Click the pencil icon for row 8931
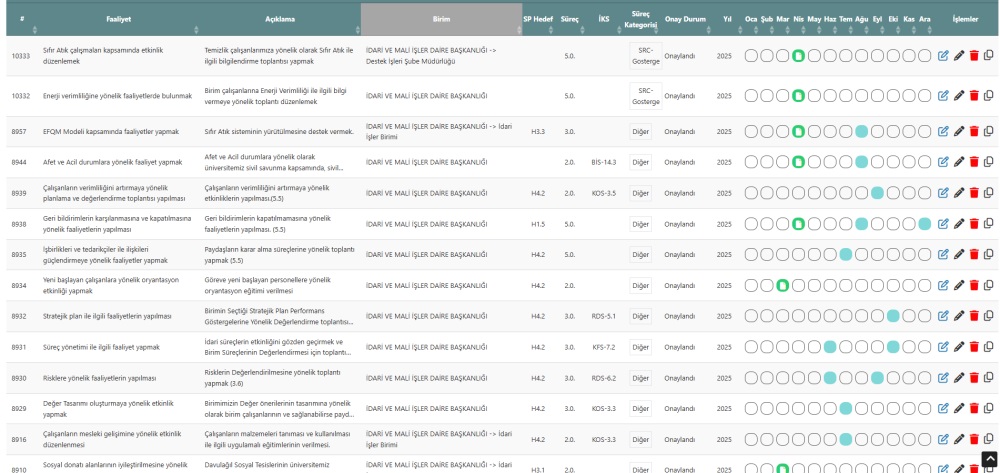 point(958,347)
